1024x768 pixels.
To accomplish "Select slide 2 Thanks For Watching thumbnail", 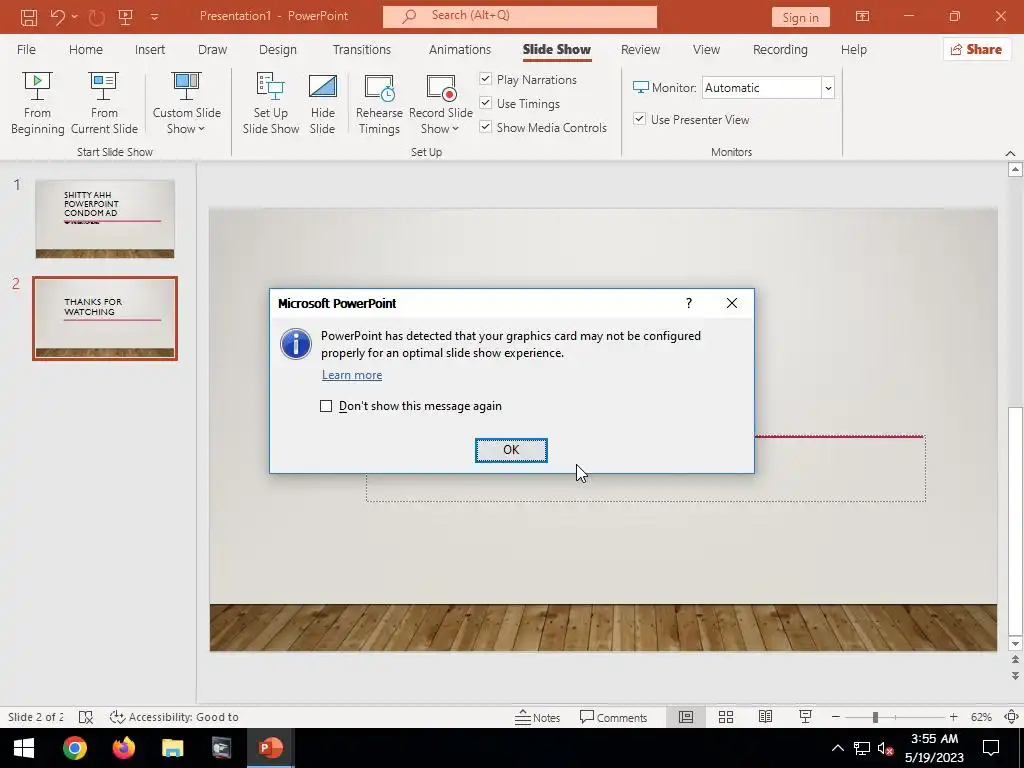I will click(104, 318).
